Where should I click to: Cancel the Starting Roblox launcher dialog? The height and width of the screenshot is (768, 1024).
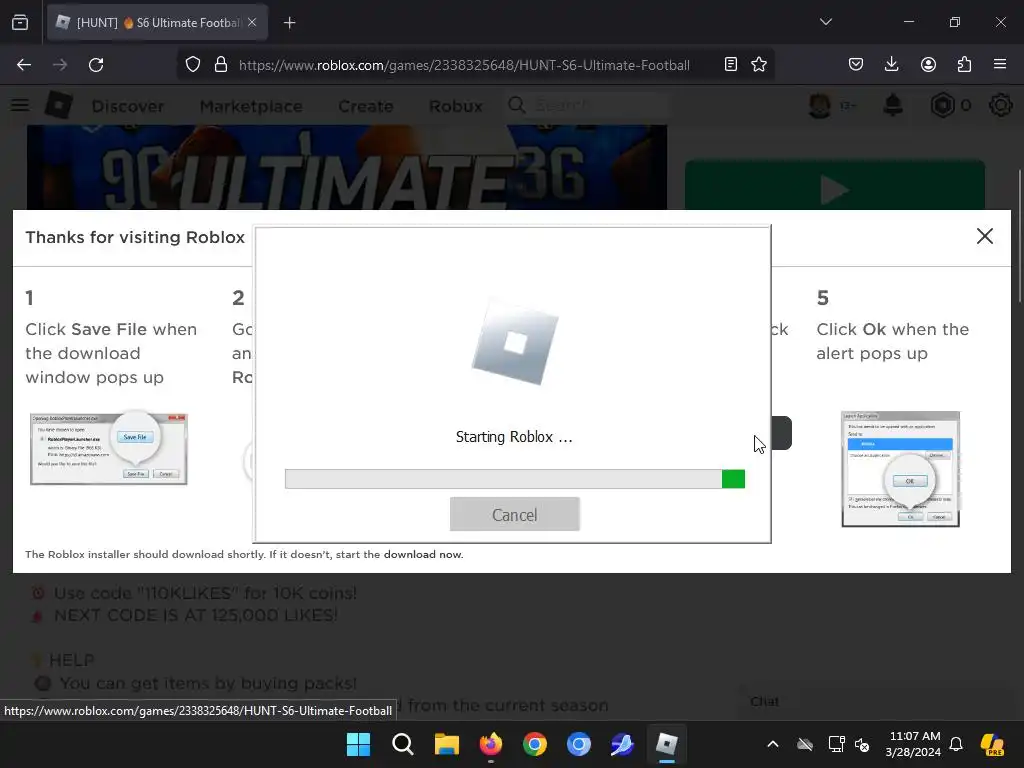click(x=515, y=514)
